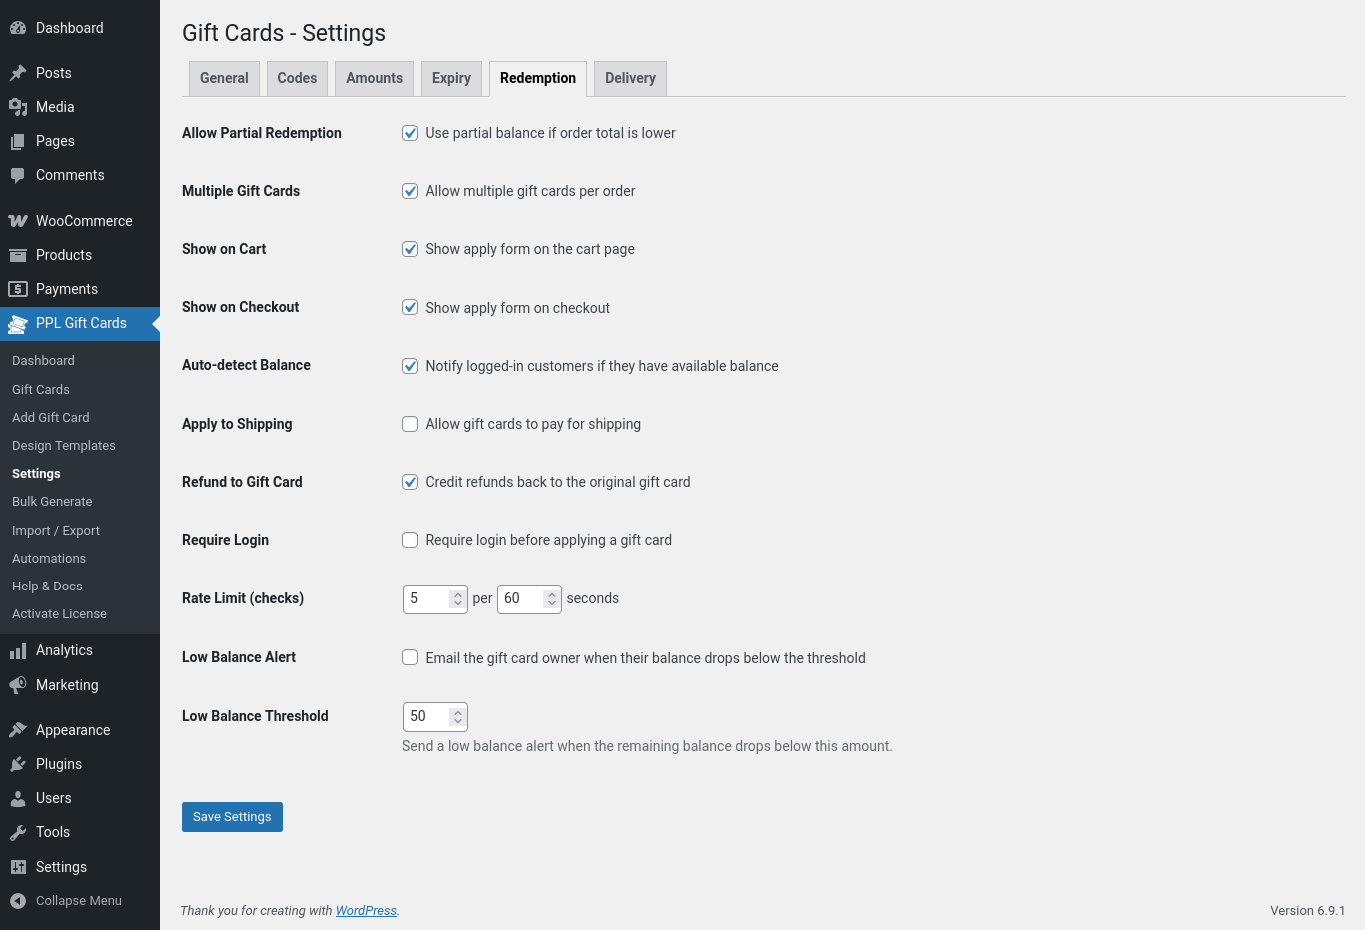The image size is (1365, 930).
Task: Click the Marketing megaphone icon
Action: tap(18, 685)
